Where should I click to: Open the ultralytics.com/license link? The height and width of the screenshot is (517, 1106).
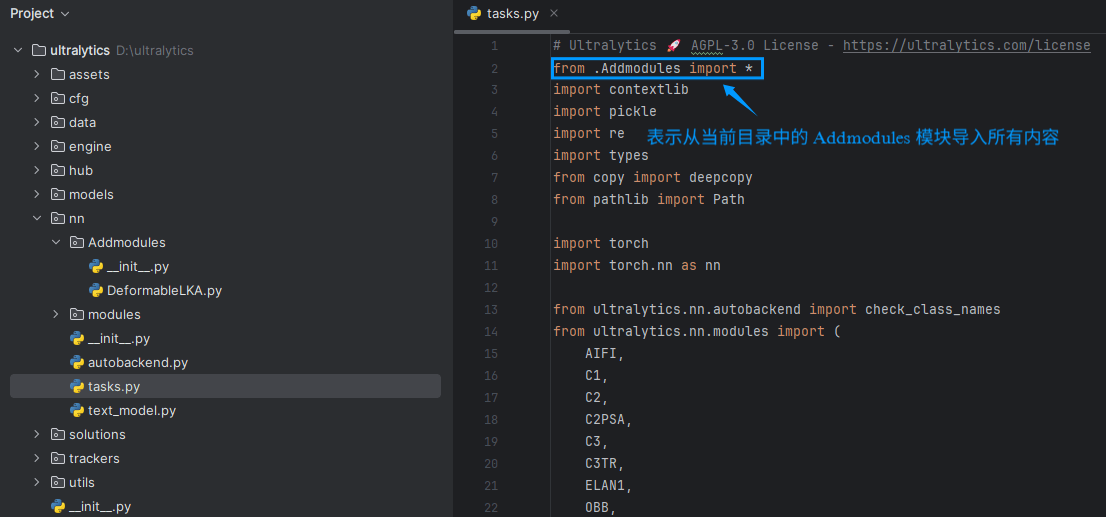966,46
